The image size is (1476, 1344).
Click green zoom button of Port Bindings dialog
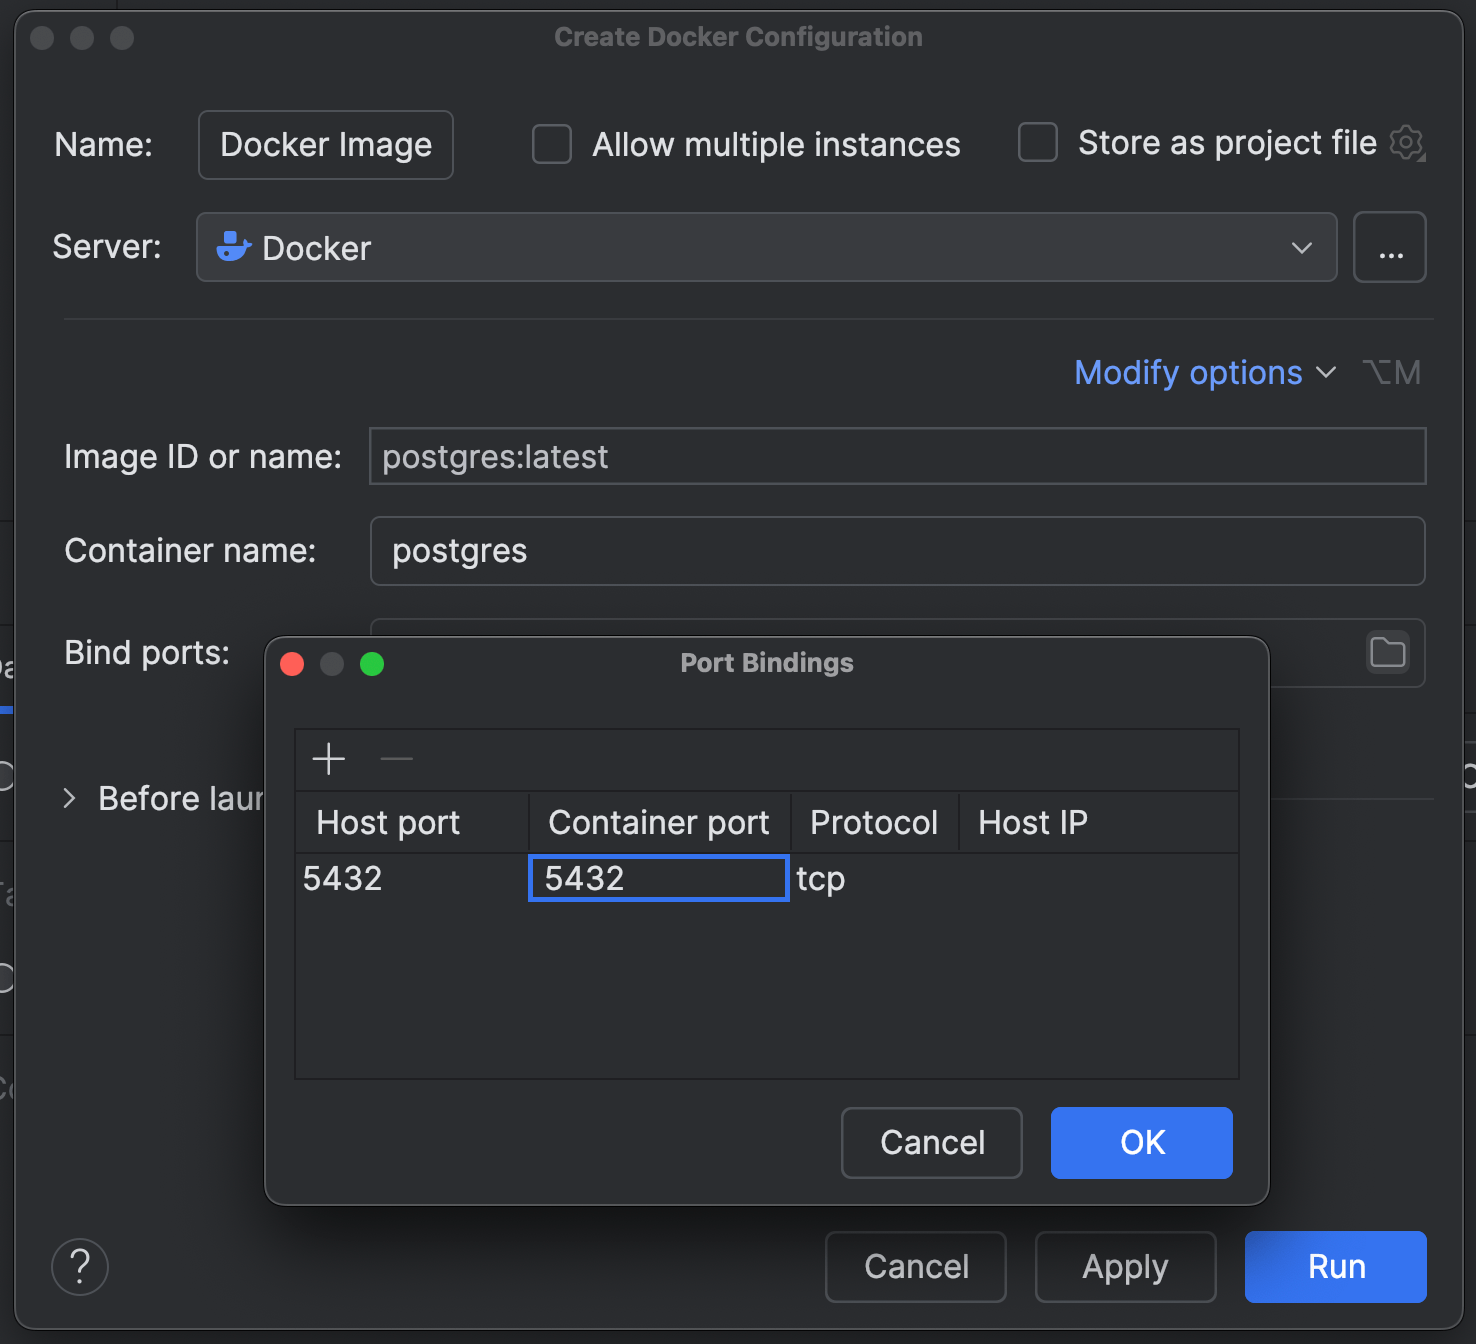(x=372, y=664)
